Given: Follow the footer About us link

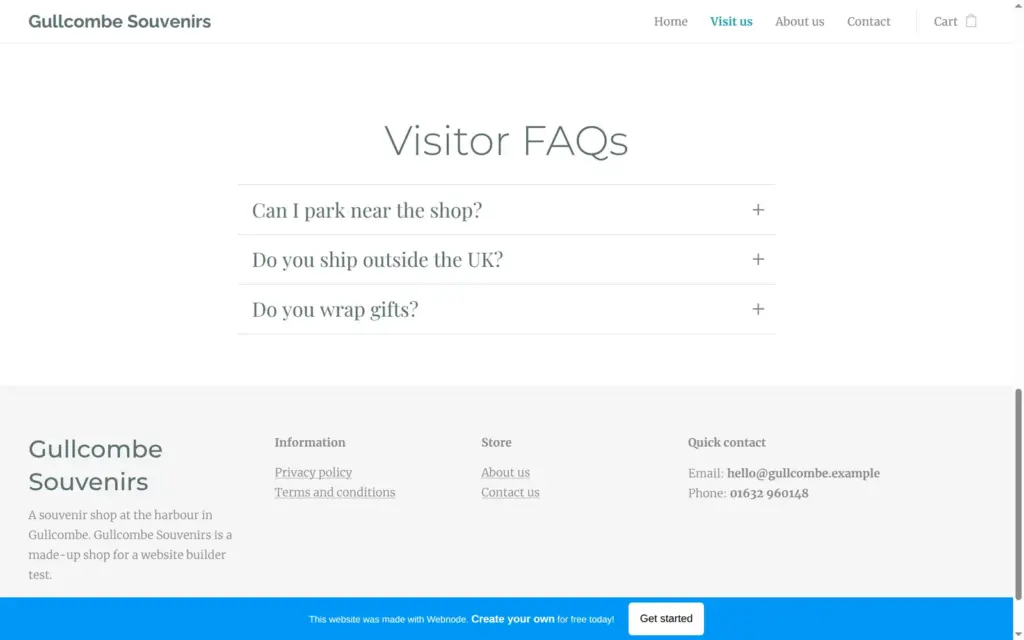Looking at the screenshot, I should click(505, 472).
